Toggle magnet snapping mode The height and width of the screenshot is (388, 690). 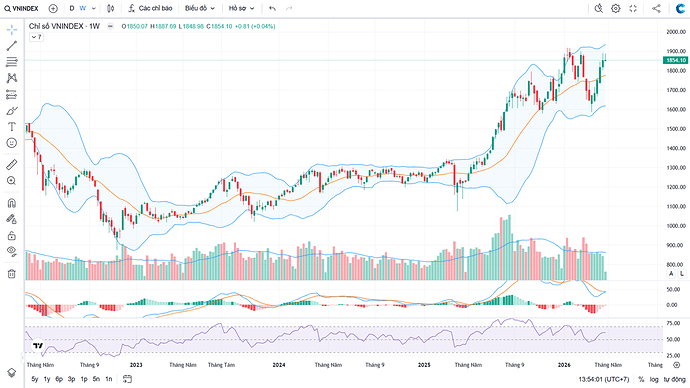point(12,203)
